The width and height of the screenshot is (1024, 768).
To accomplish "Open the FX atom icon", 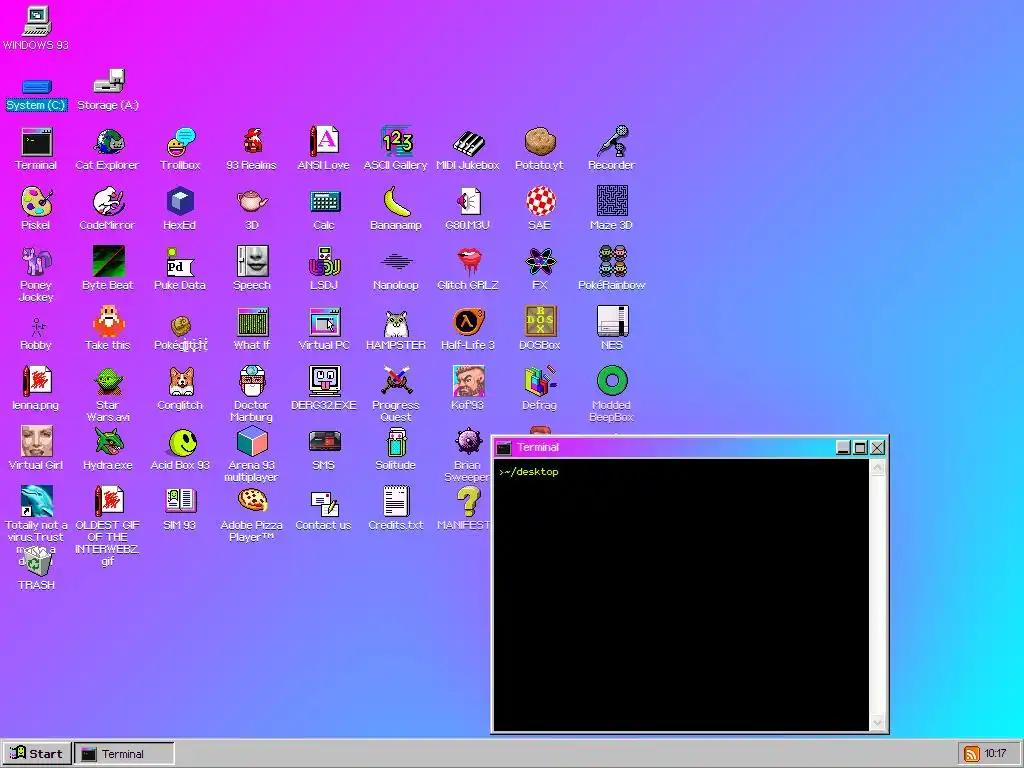I will coord(540,262).
